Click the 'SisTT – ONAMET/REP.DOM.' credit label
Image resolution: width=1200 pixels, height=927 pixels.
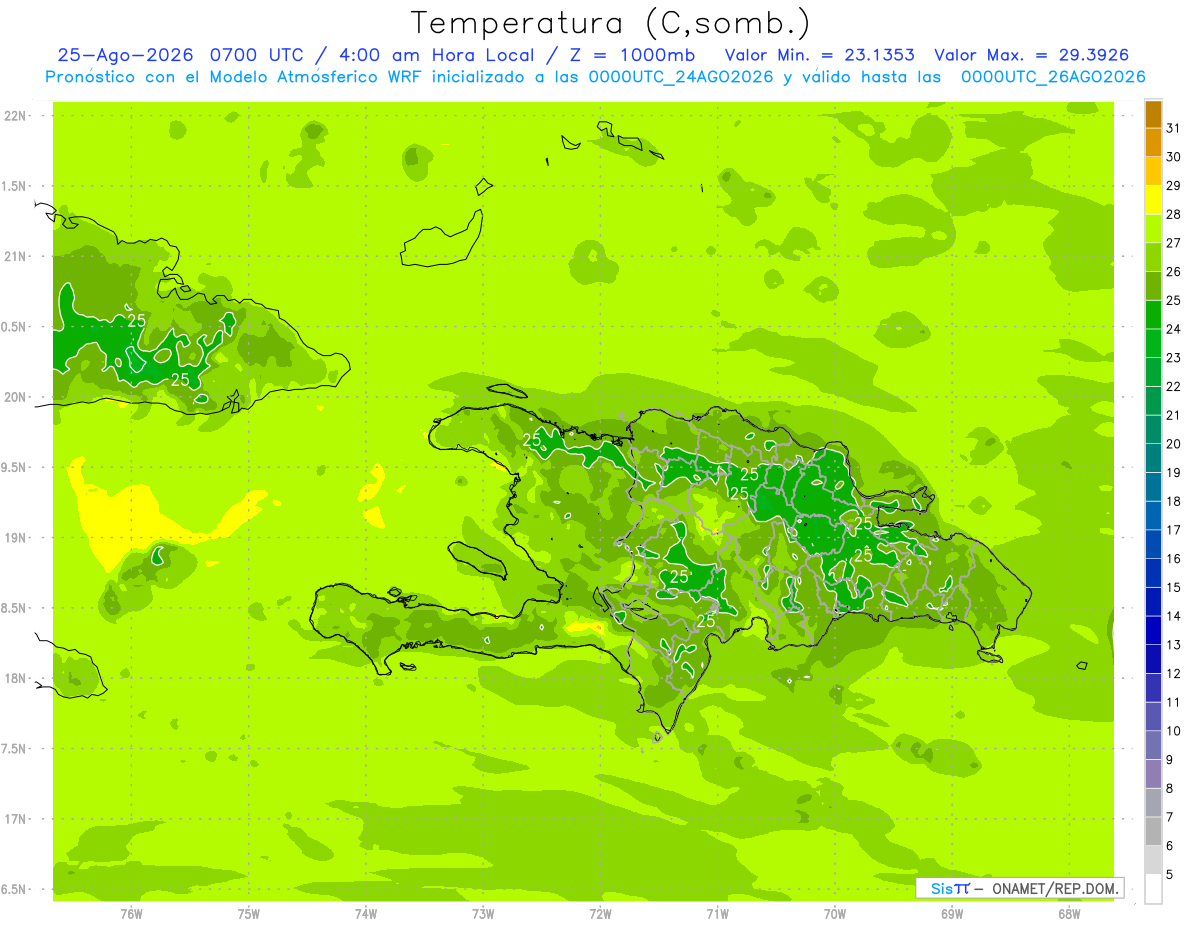click(x=1019, y=888)
